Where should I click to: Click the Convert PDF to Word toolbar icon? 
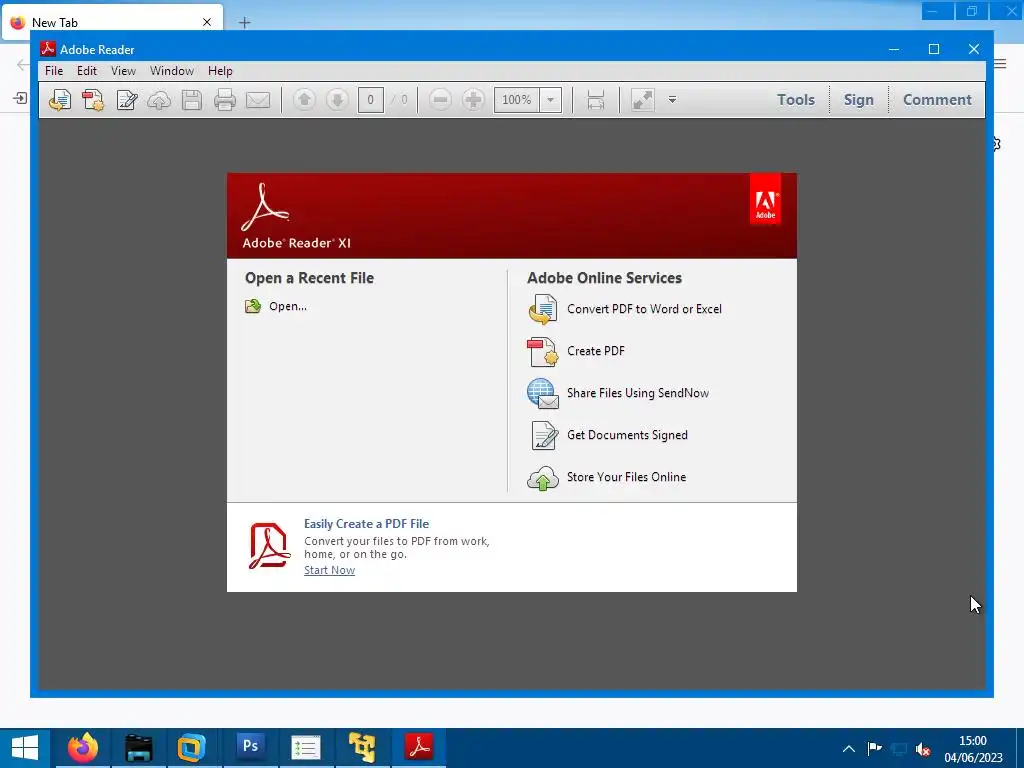(59, 100)
